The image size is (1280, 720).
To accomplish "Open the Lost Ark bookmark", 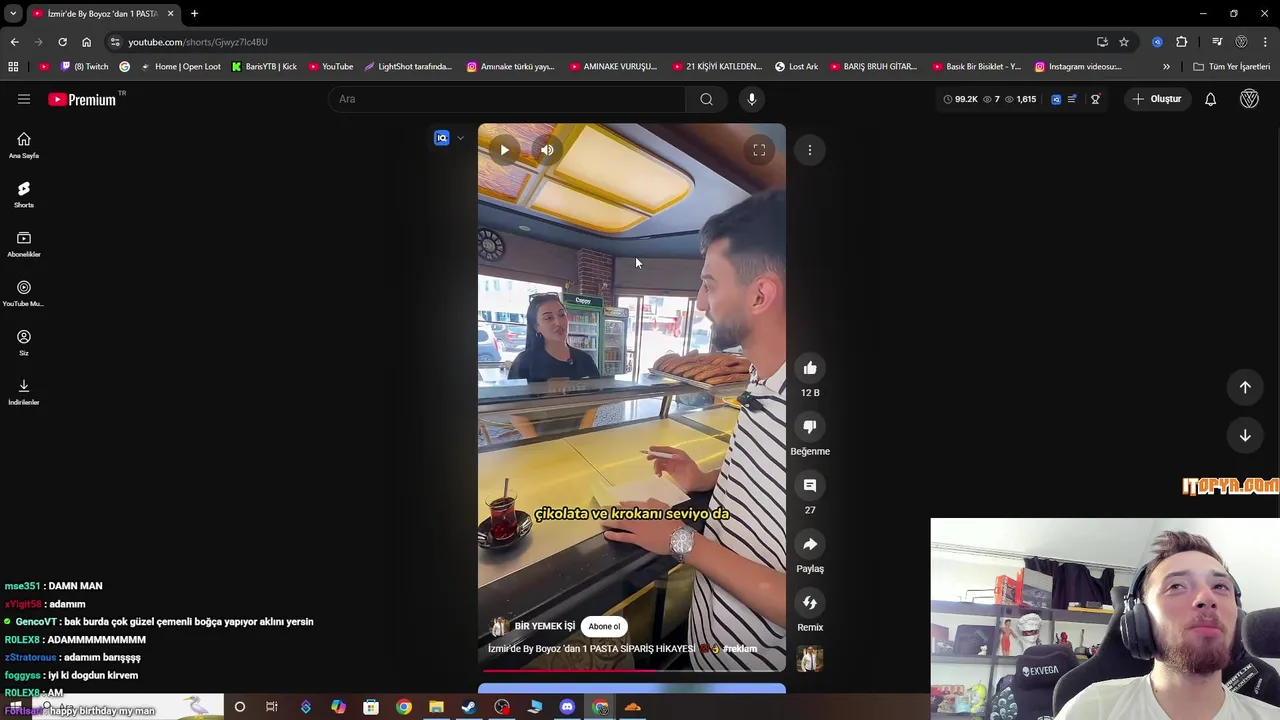I will coord(796,67).
